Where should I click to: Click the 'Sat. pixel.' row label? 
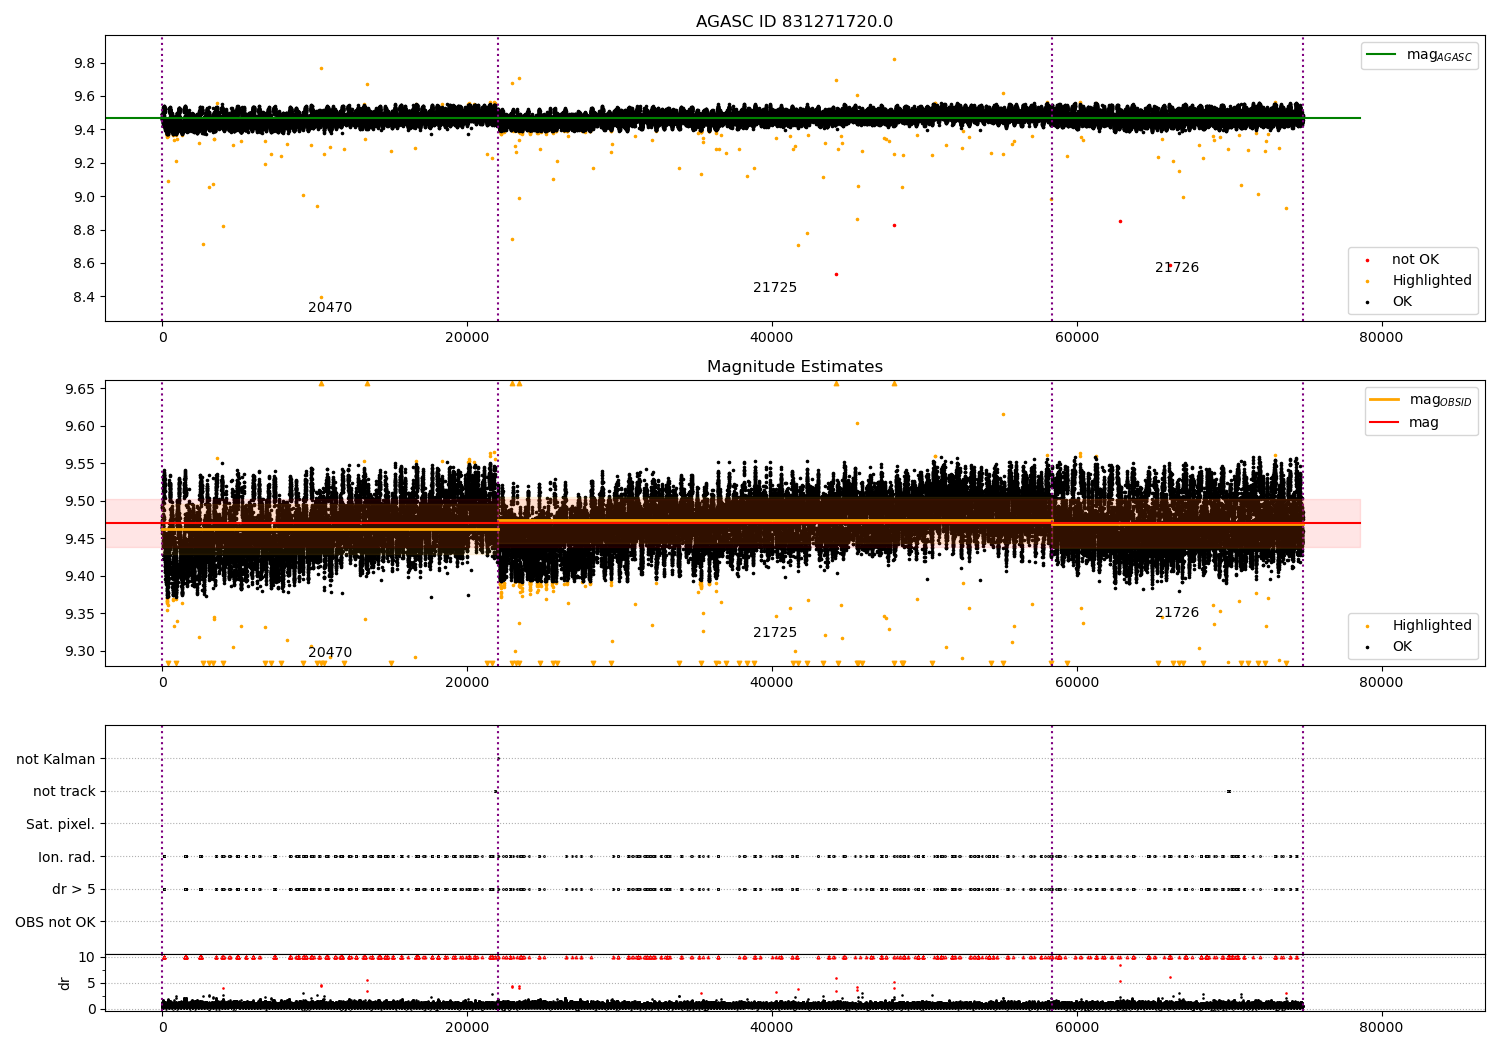click(61, 824)
